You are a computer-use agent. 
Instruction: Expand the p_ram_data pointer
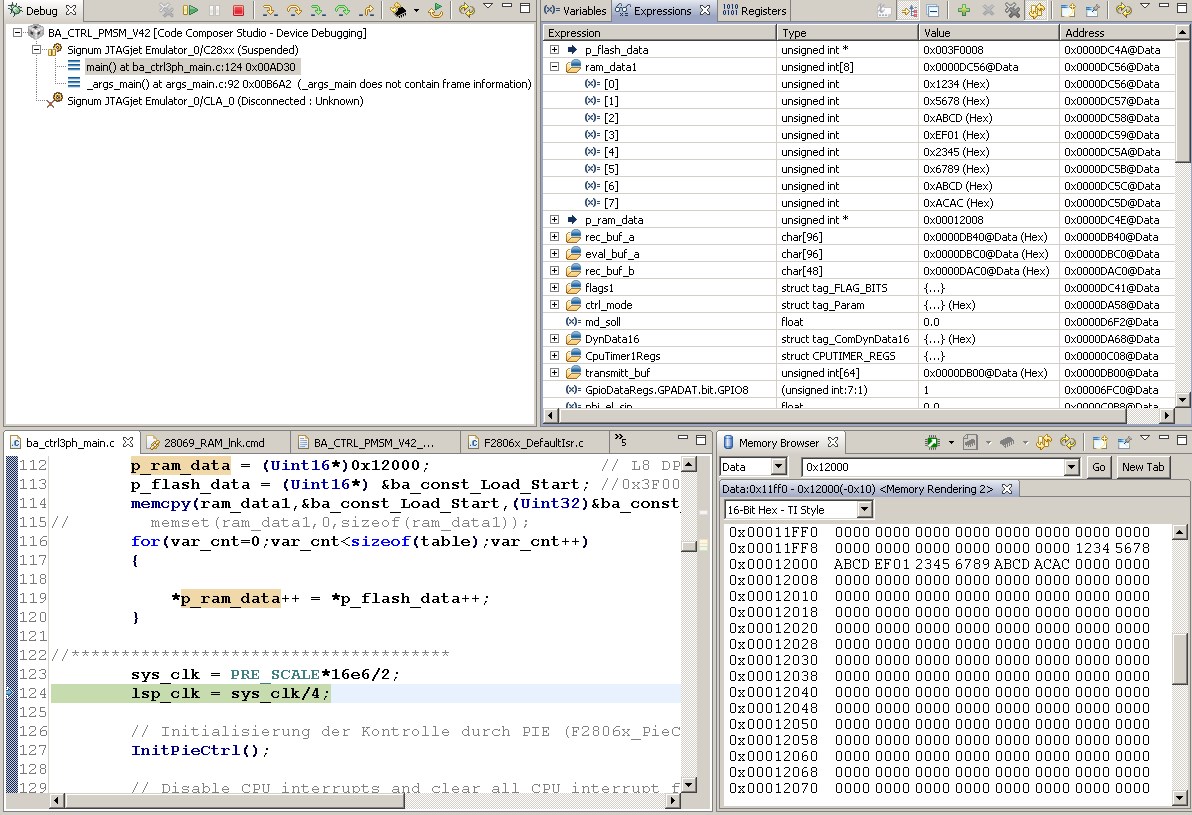coord(554,220)
